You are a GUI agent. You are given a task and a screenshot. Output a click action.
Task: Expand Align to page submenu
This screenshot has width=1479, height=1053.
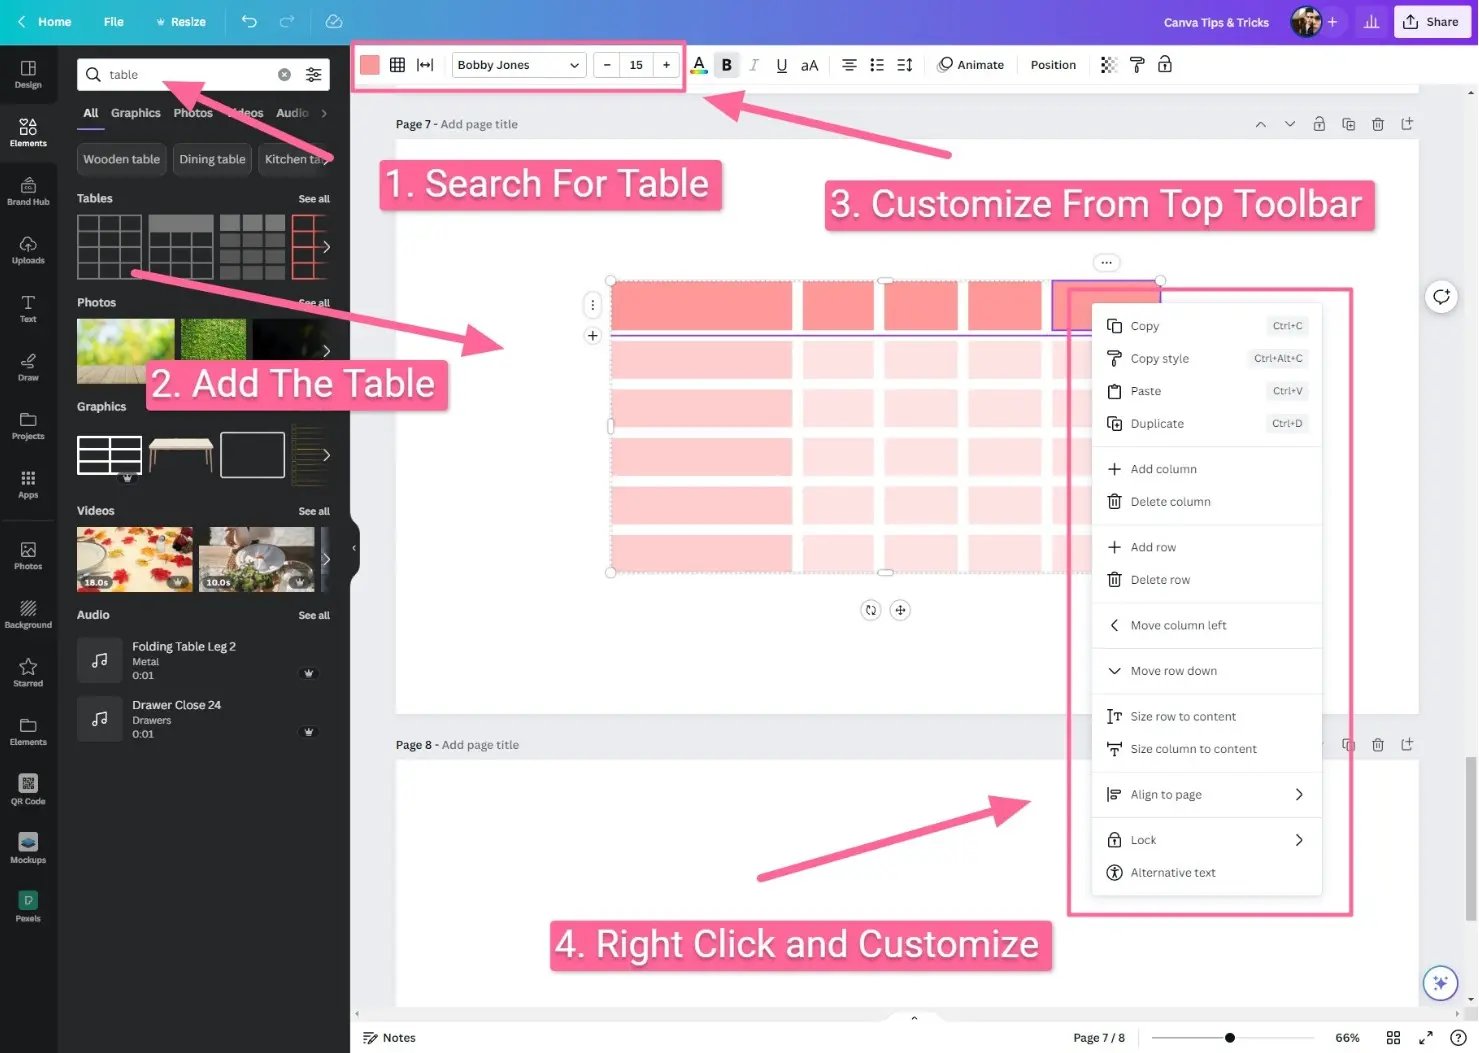point(1206,794)
